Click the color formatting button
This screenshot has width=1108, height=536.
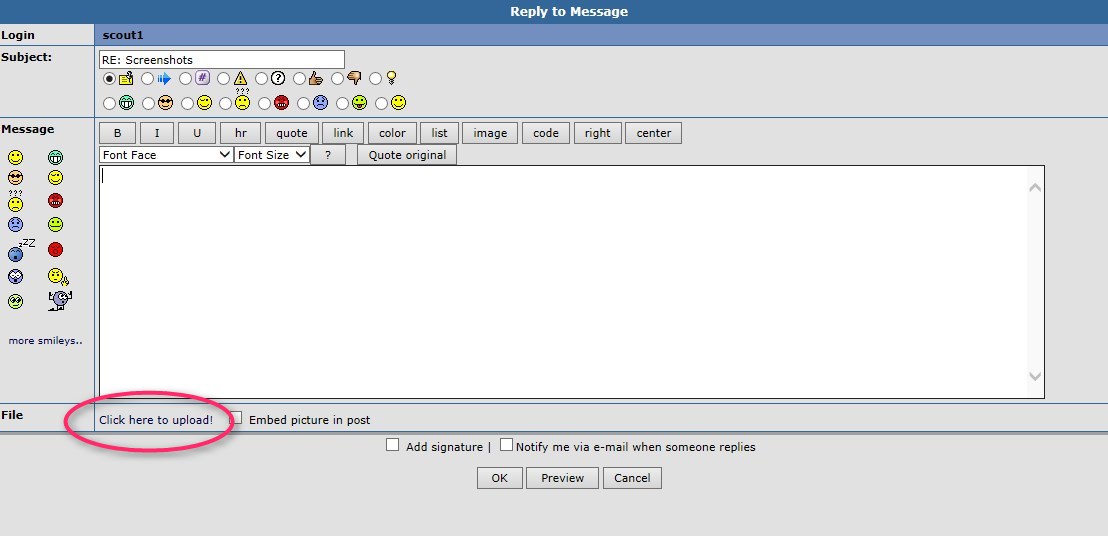pos(392,133)
